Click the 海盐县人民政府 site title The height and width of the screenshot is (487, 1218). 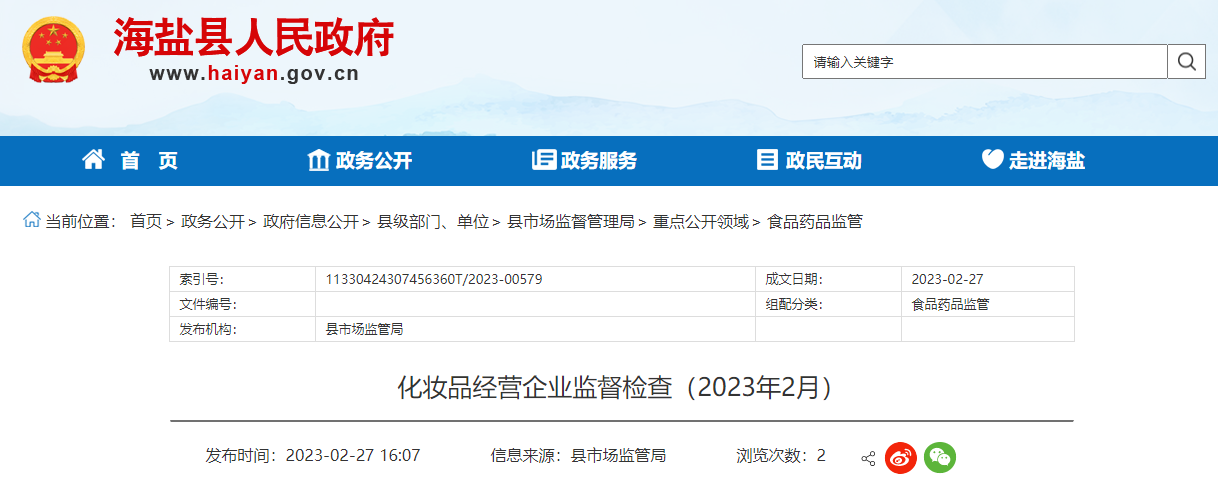pyautogui.click(x=254, y=38)
